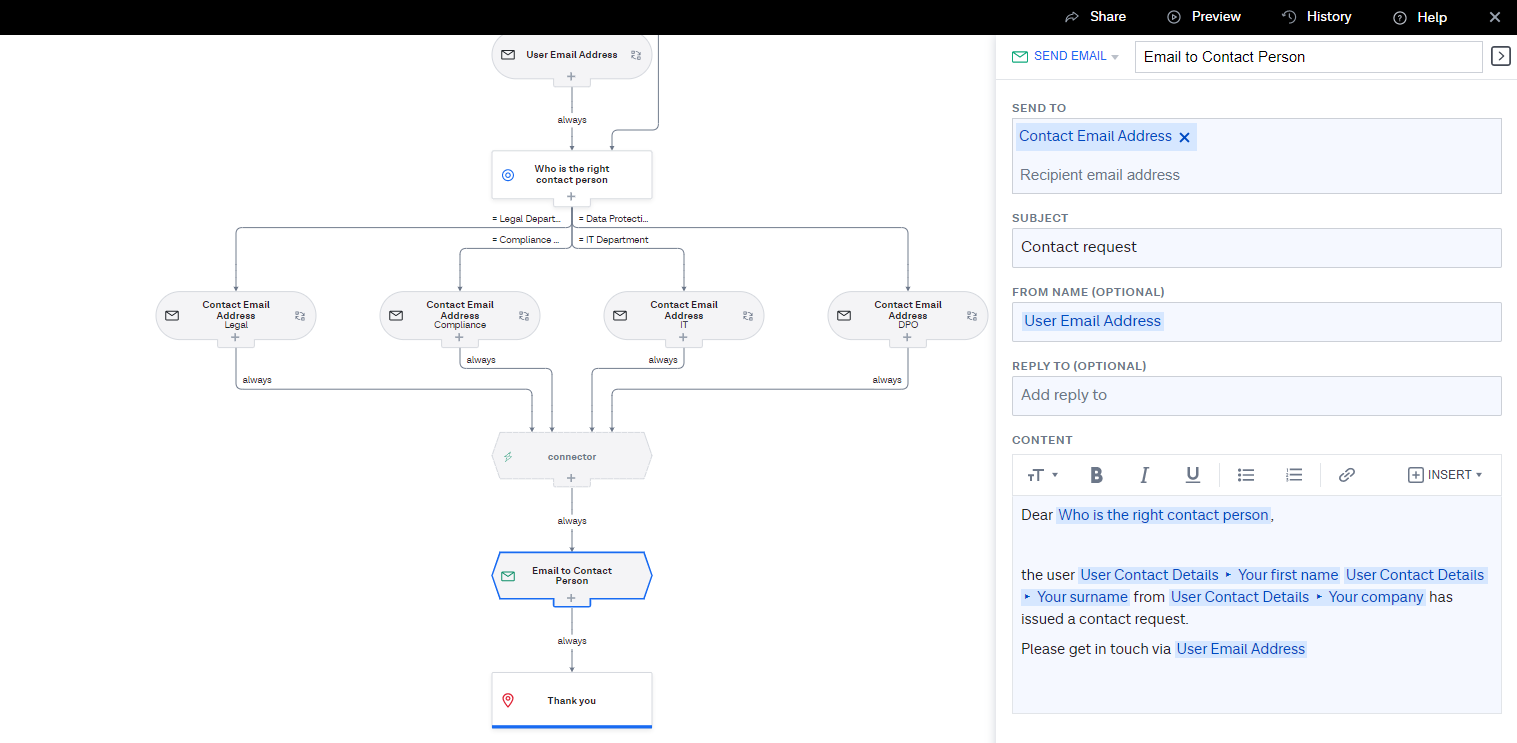Click envelope icon on User Email Address node
1517x743 pixels.
(x=508, y=55)
